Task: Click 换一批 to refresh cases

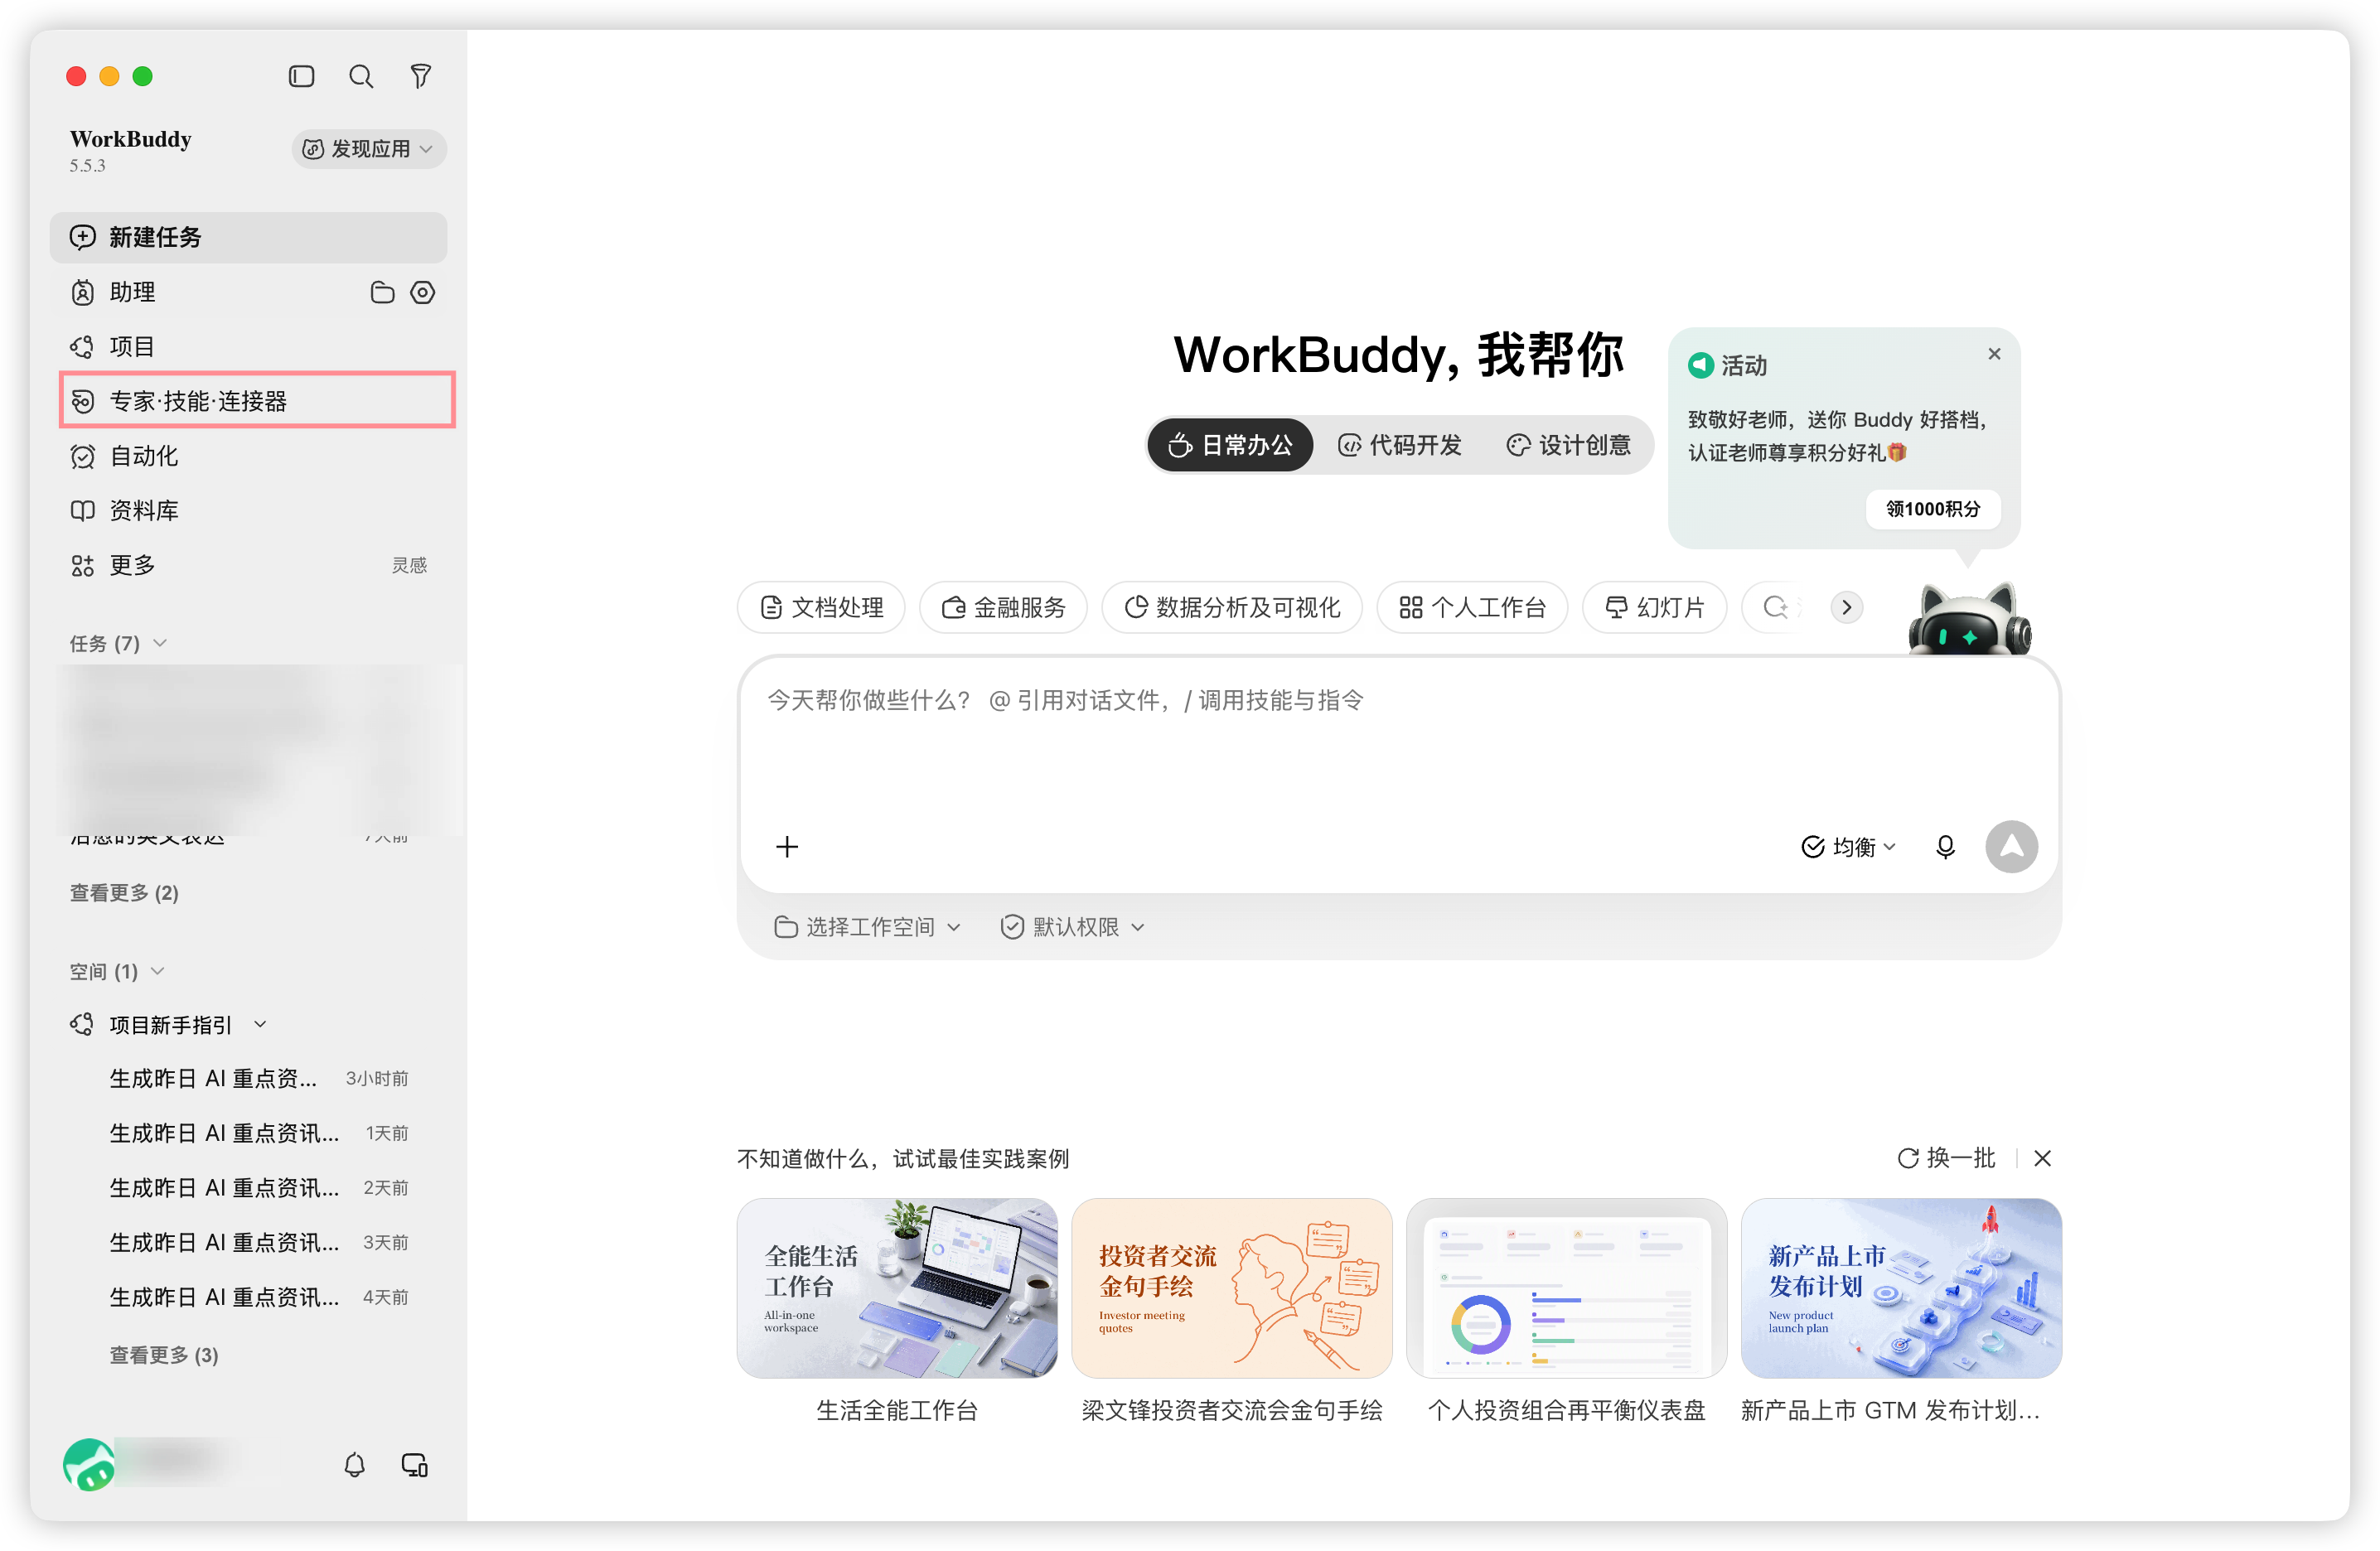Action: pyautogui.click(x=1946, y=1158)
